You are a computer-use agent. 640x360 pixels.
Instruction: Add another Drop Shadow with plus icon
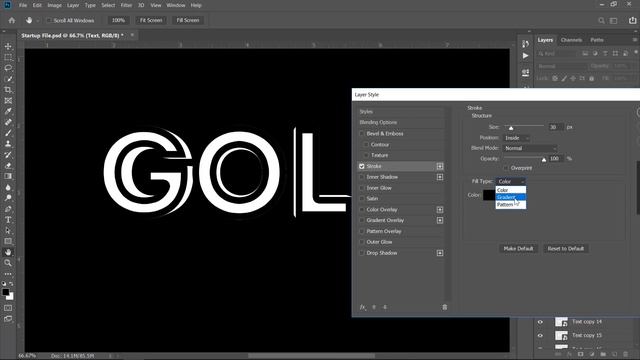pyautogui.click(x=440, y=253)
